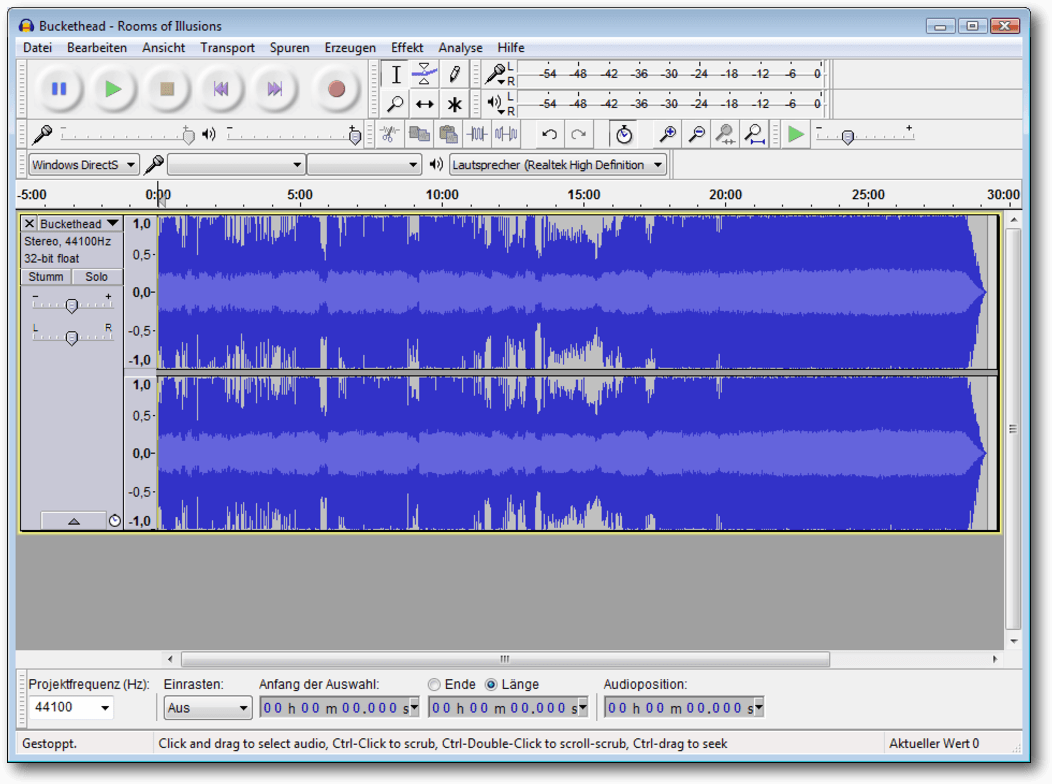Click the output volume slider knob
This screenshot has height=784, width=1052.
(355, 136)
